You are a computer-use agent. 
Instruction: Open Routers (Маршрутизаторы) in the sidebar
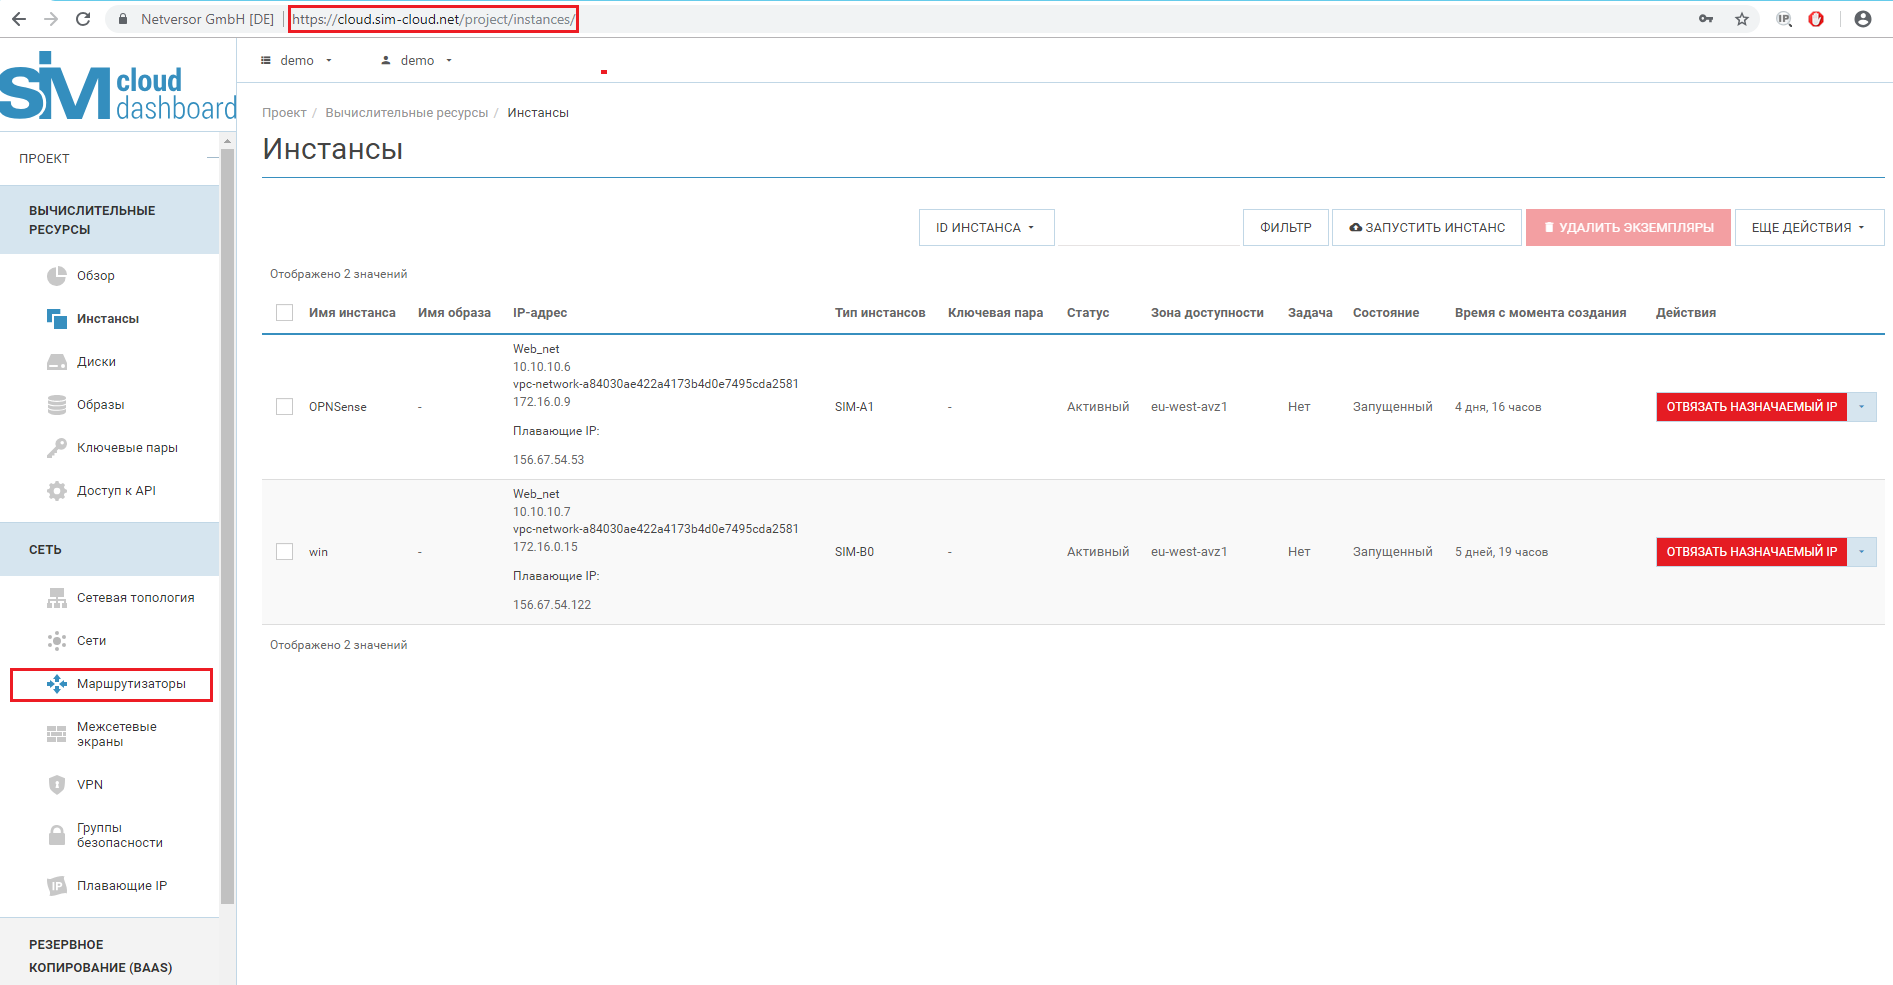pos(131,684)
